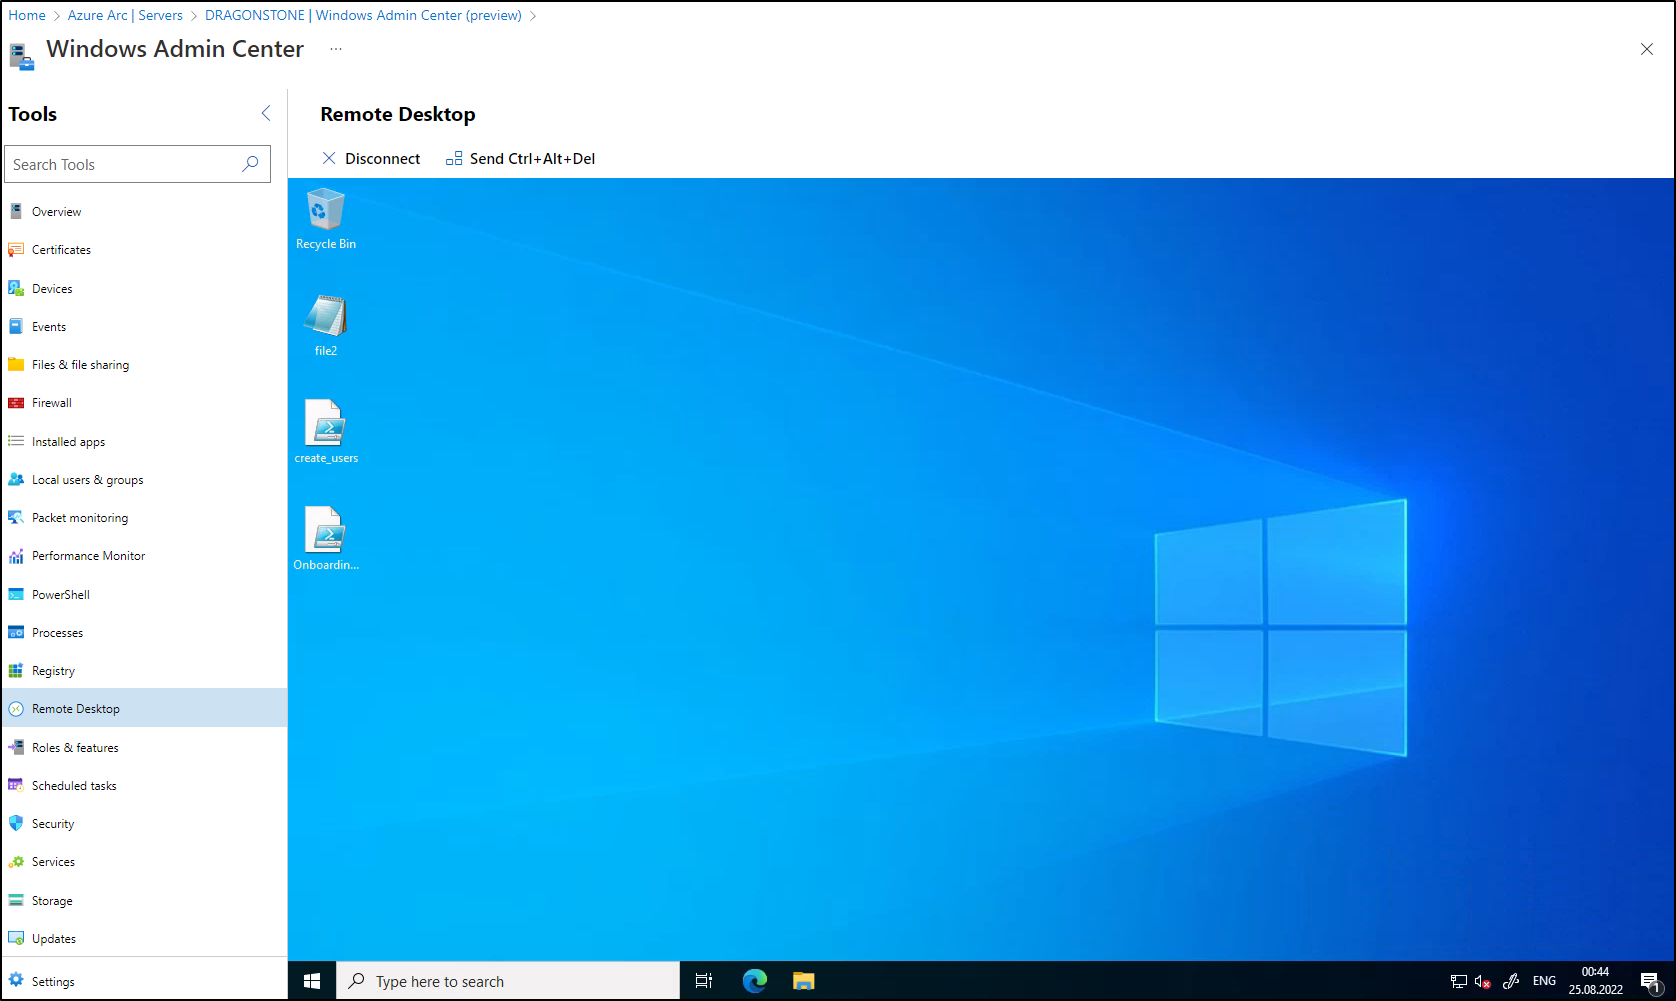1676x1001 pixels.
Task: Open Packet monitoring icon
Action: pos(16,517)
